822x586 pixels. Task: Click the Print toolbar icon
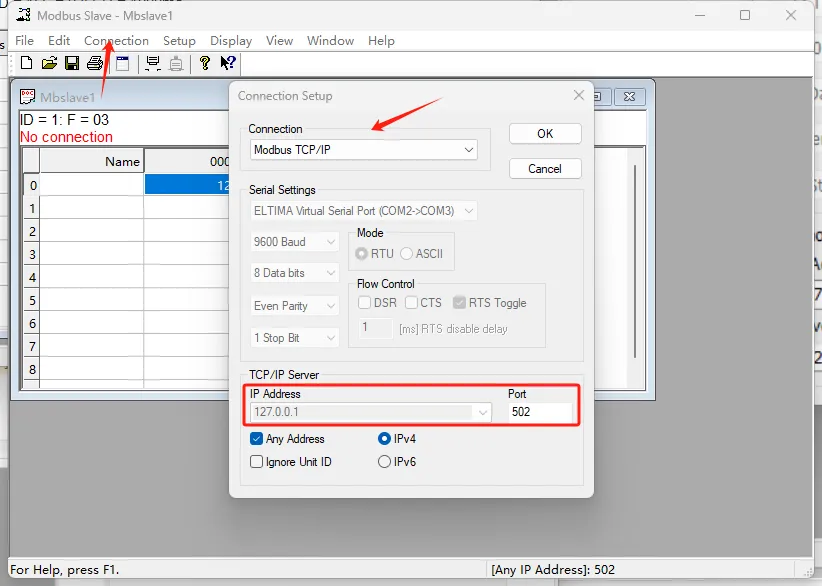[95, 63]
